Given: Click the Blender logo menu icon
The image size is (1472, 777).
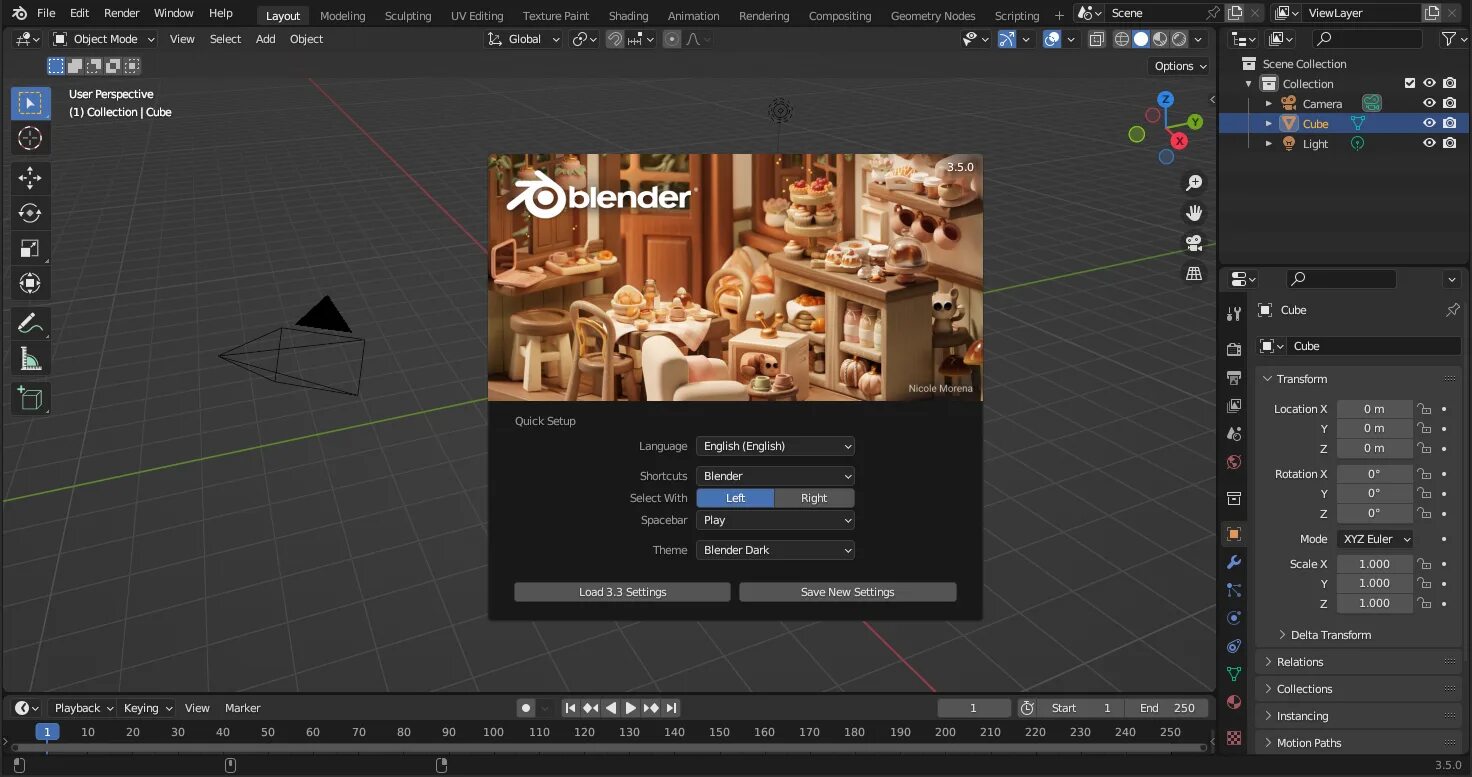Looking at the screenshot, I should tap(19, 13).
